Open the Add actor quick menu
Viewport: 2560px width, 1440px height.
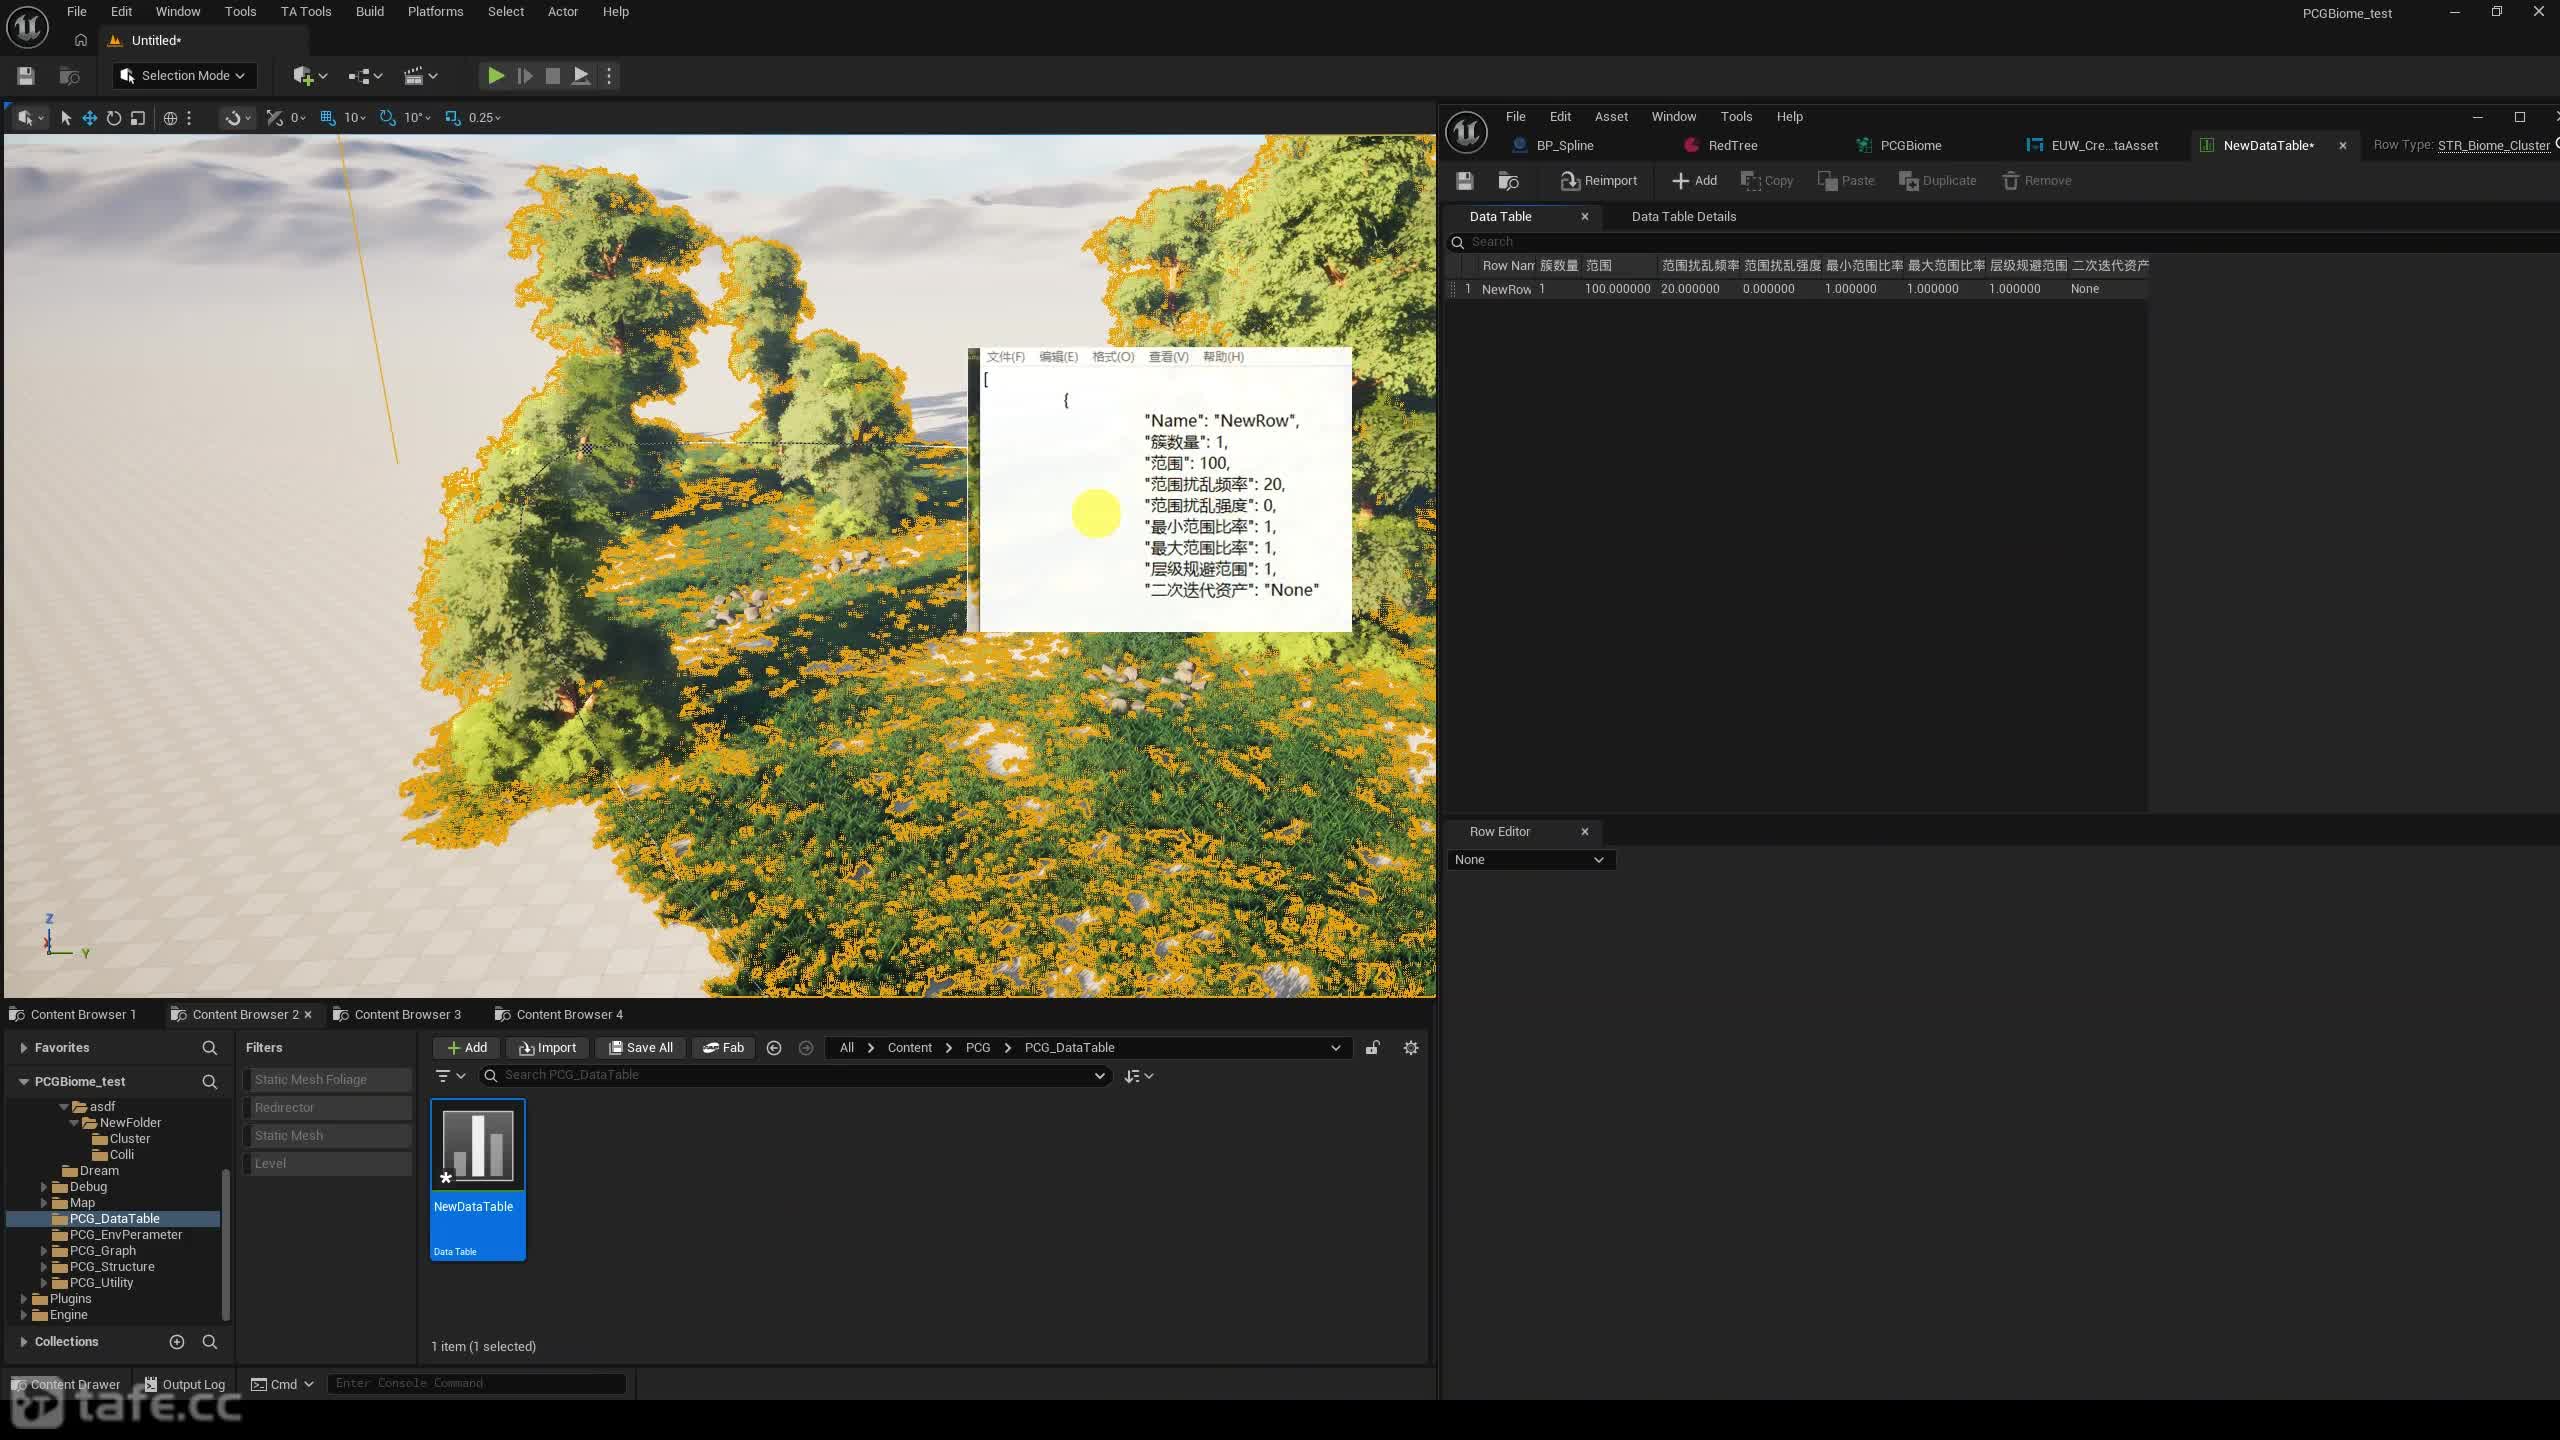(310, 76)
